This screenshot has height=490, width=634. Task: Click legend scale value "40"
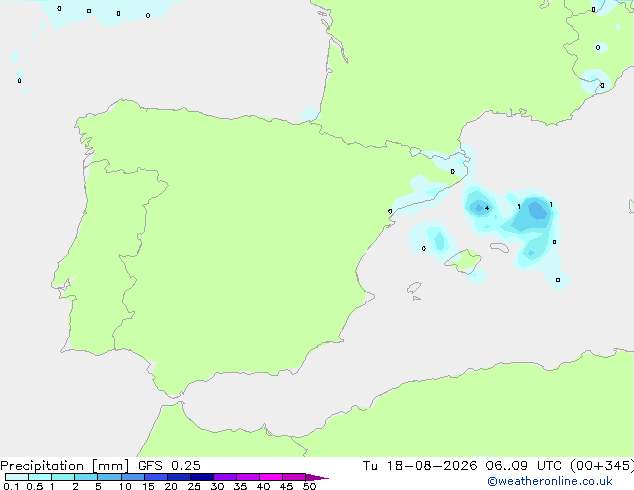click(x=263, y=486)
